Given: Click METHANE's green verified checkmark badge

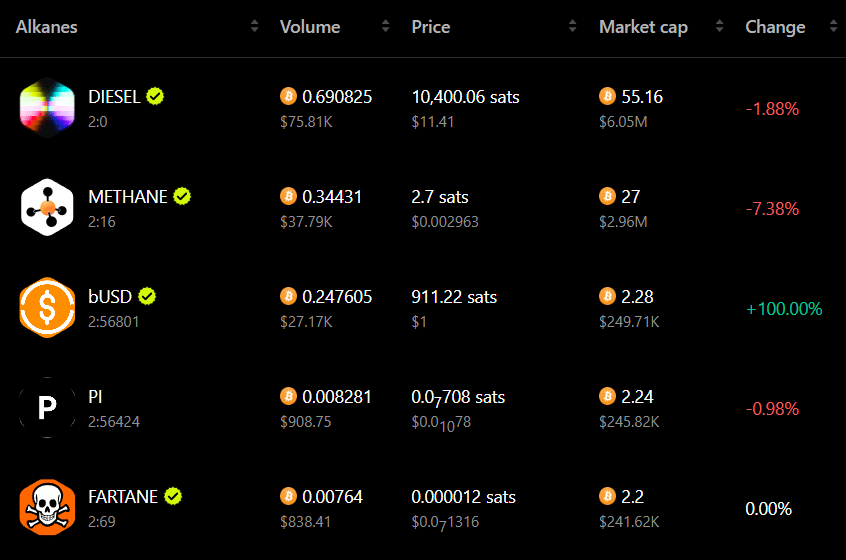Looking at the screenshot, I should [182, 196].
